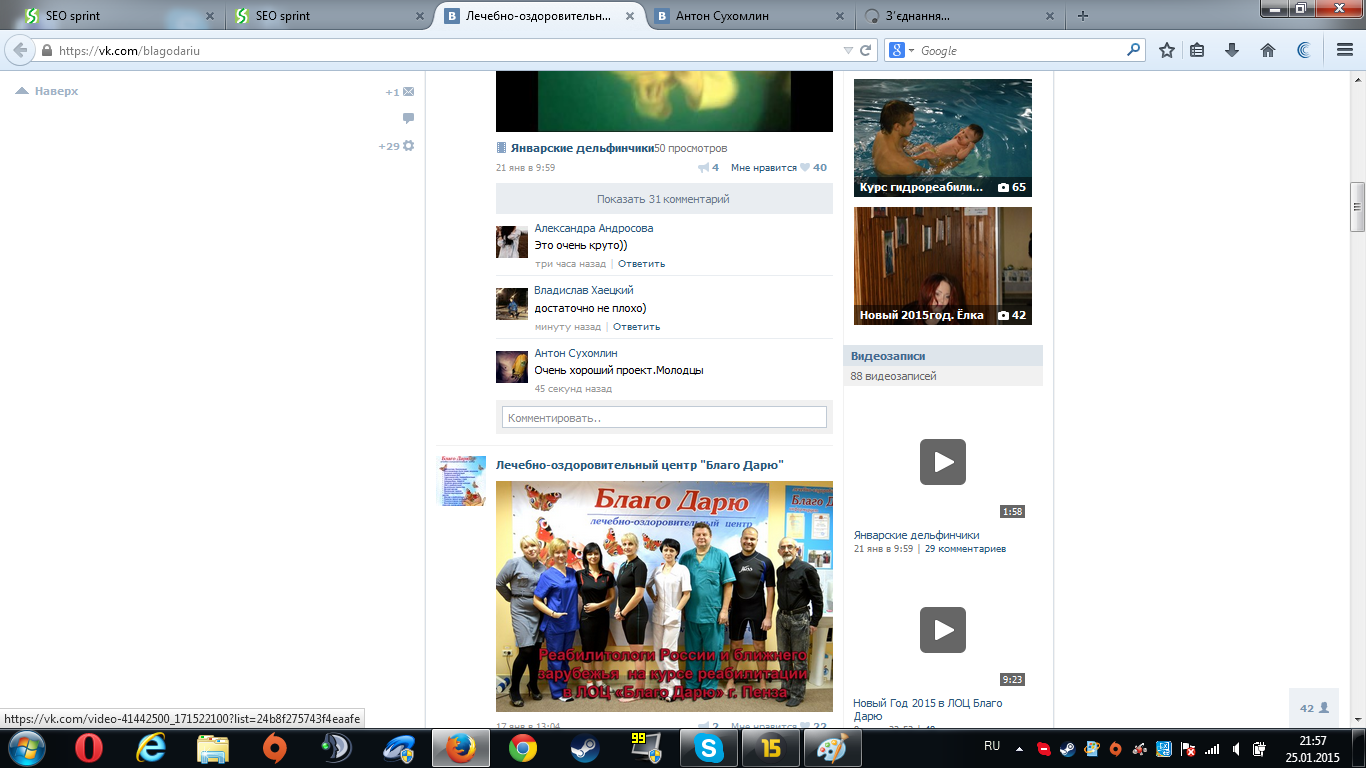Viewport: 1366px width, 768px height.
Task: Open Steam from the taskbar
Action: (584, 748)
